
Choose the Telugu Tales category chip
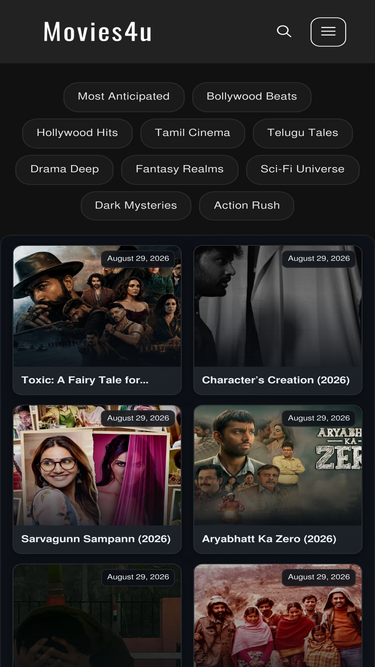[x=303, y=133]
